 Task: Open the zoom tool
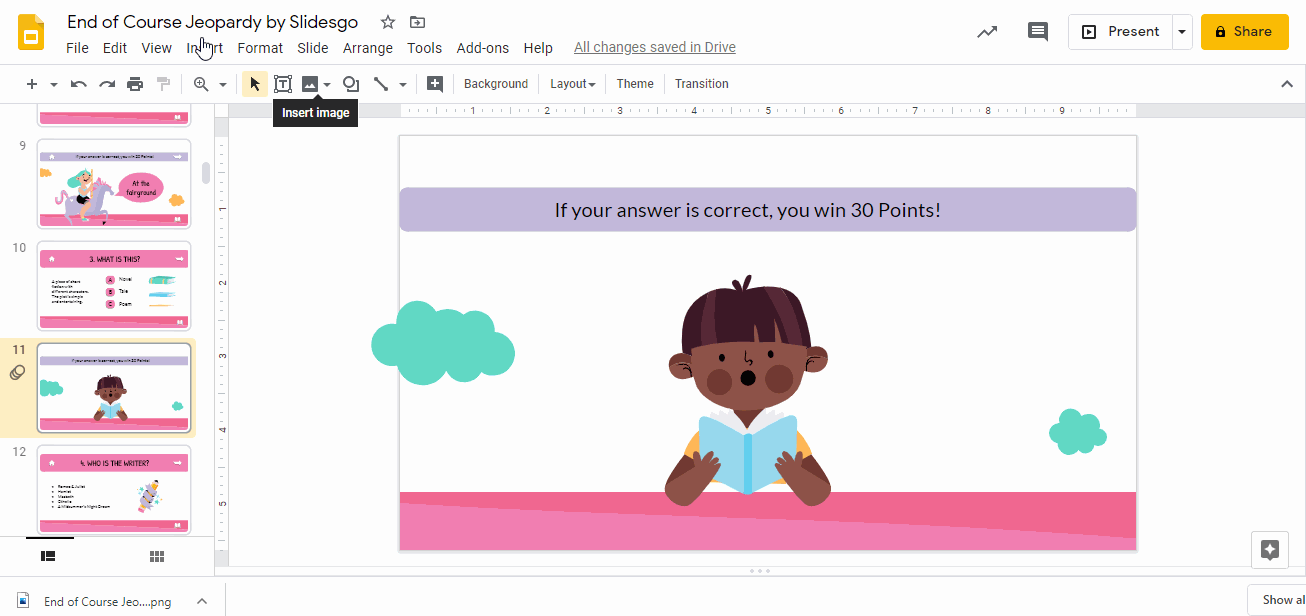point(202,84)
